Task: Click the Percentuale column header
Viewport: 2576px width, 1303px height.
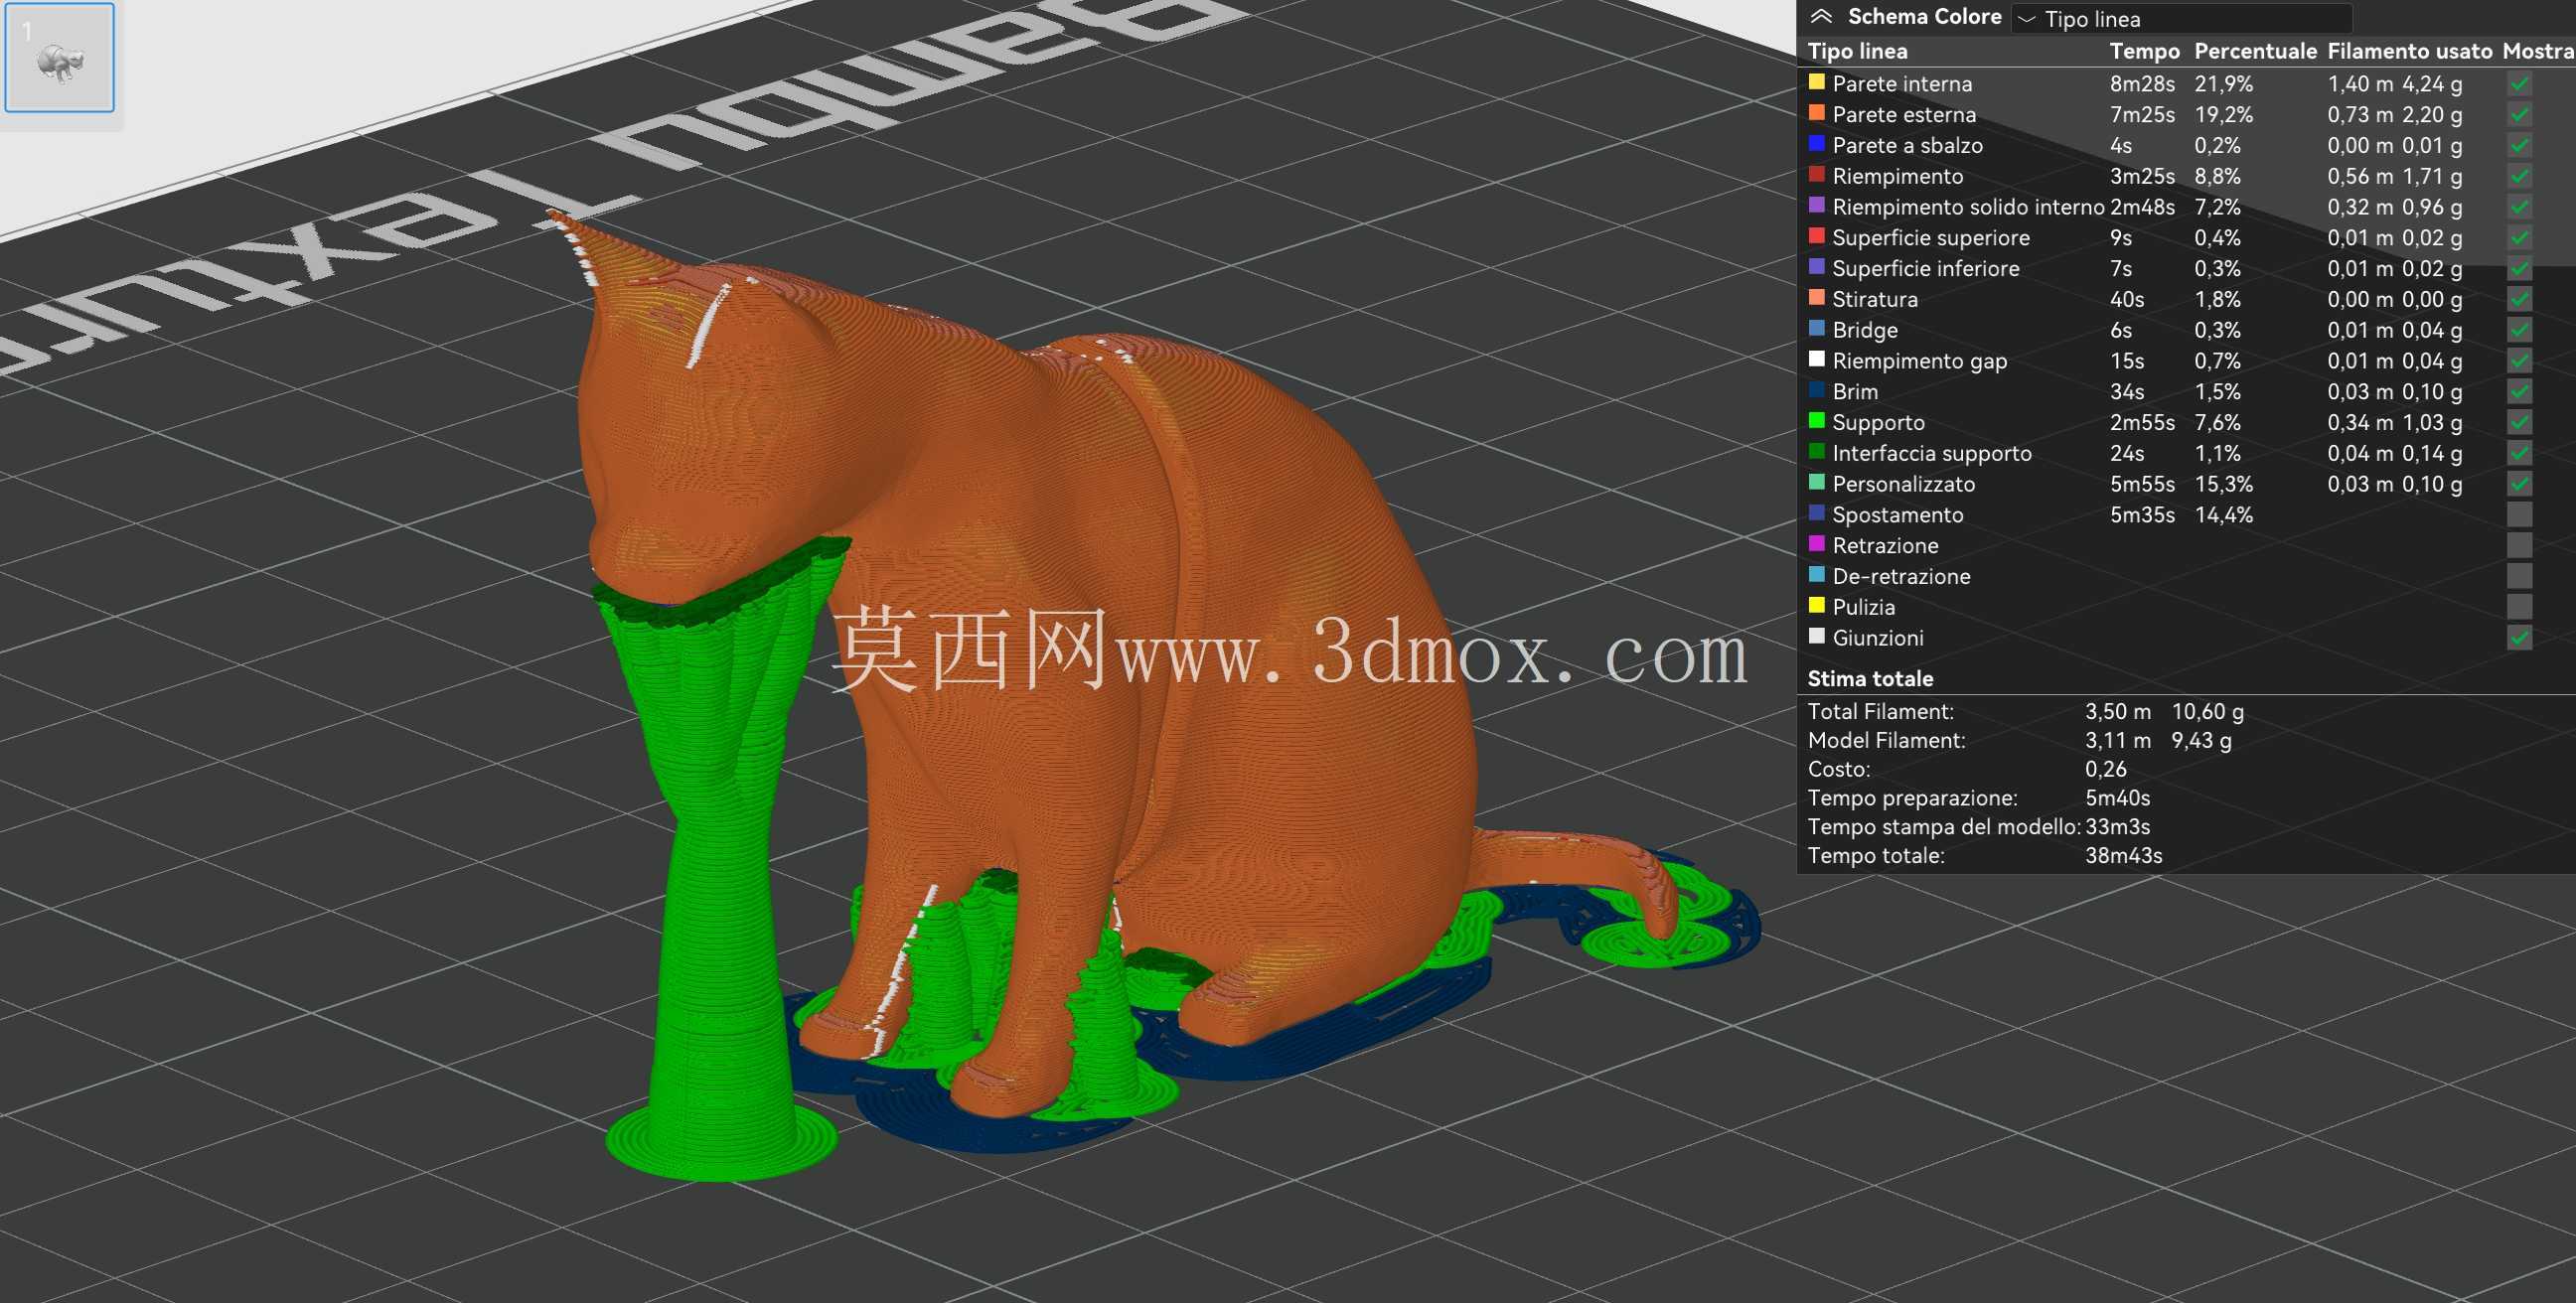Action: tap(2255, 51)
